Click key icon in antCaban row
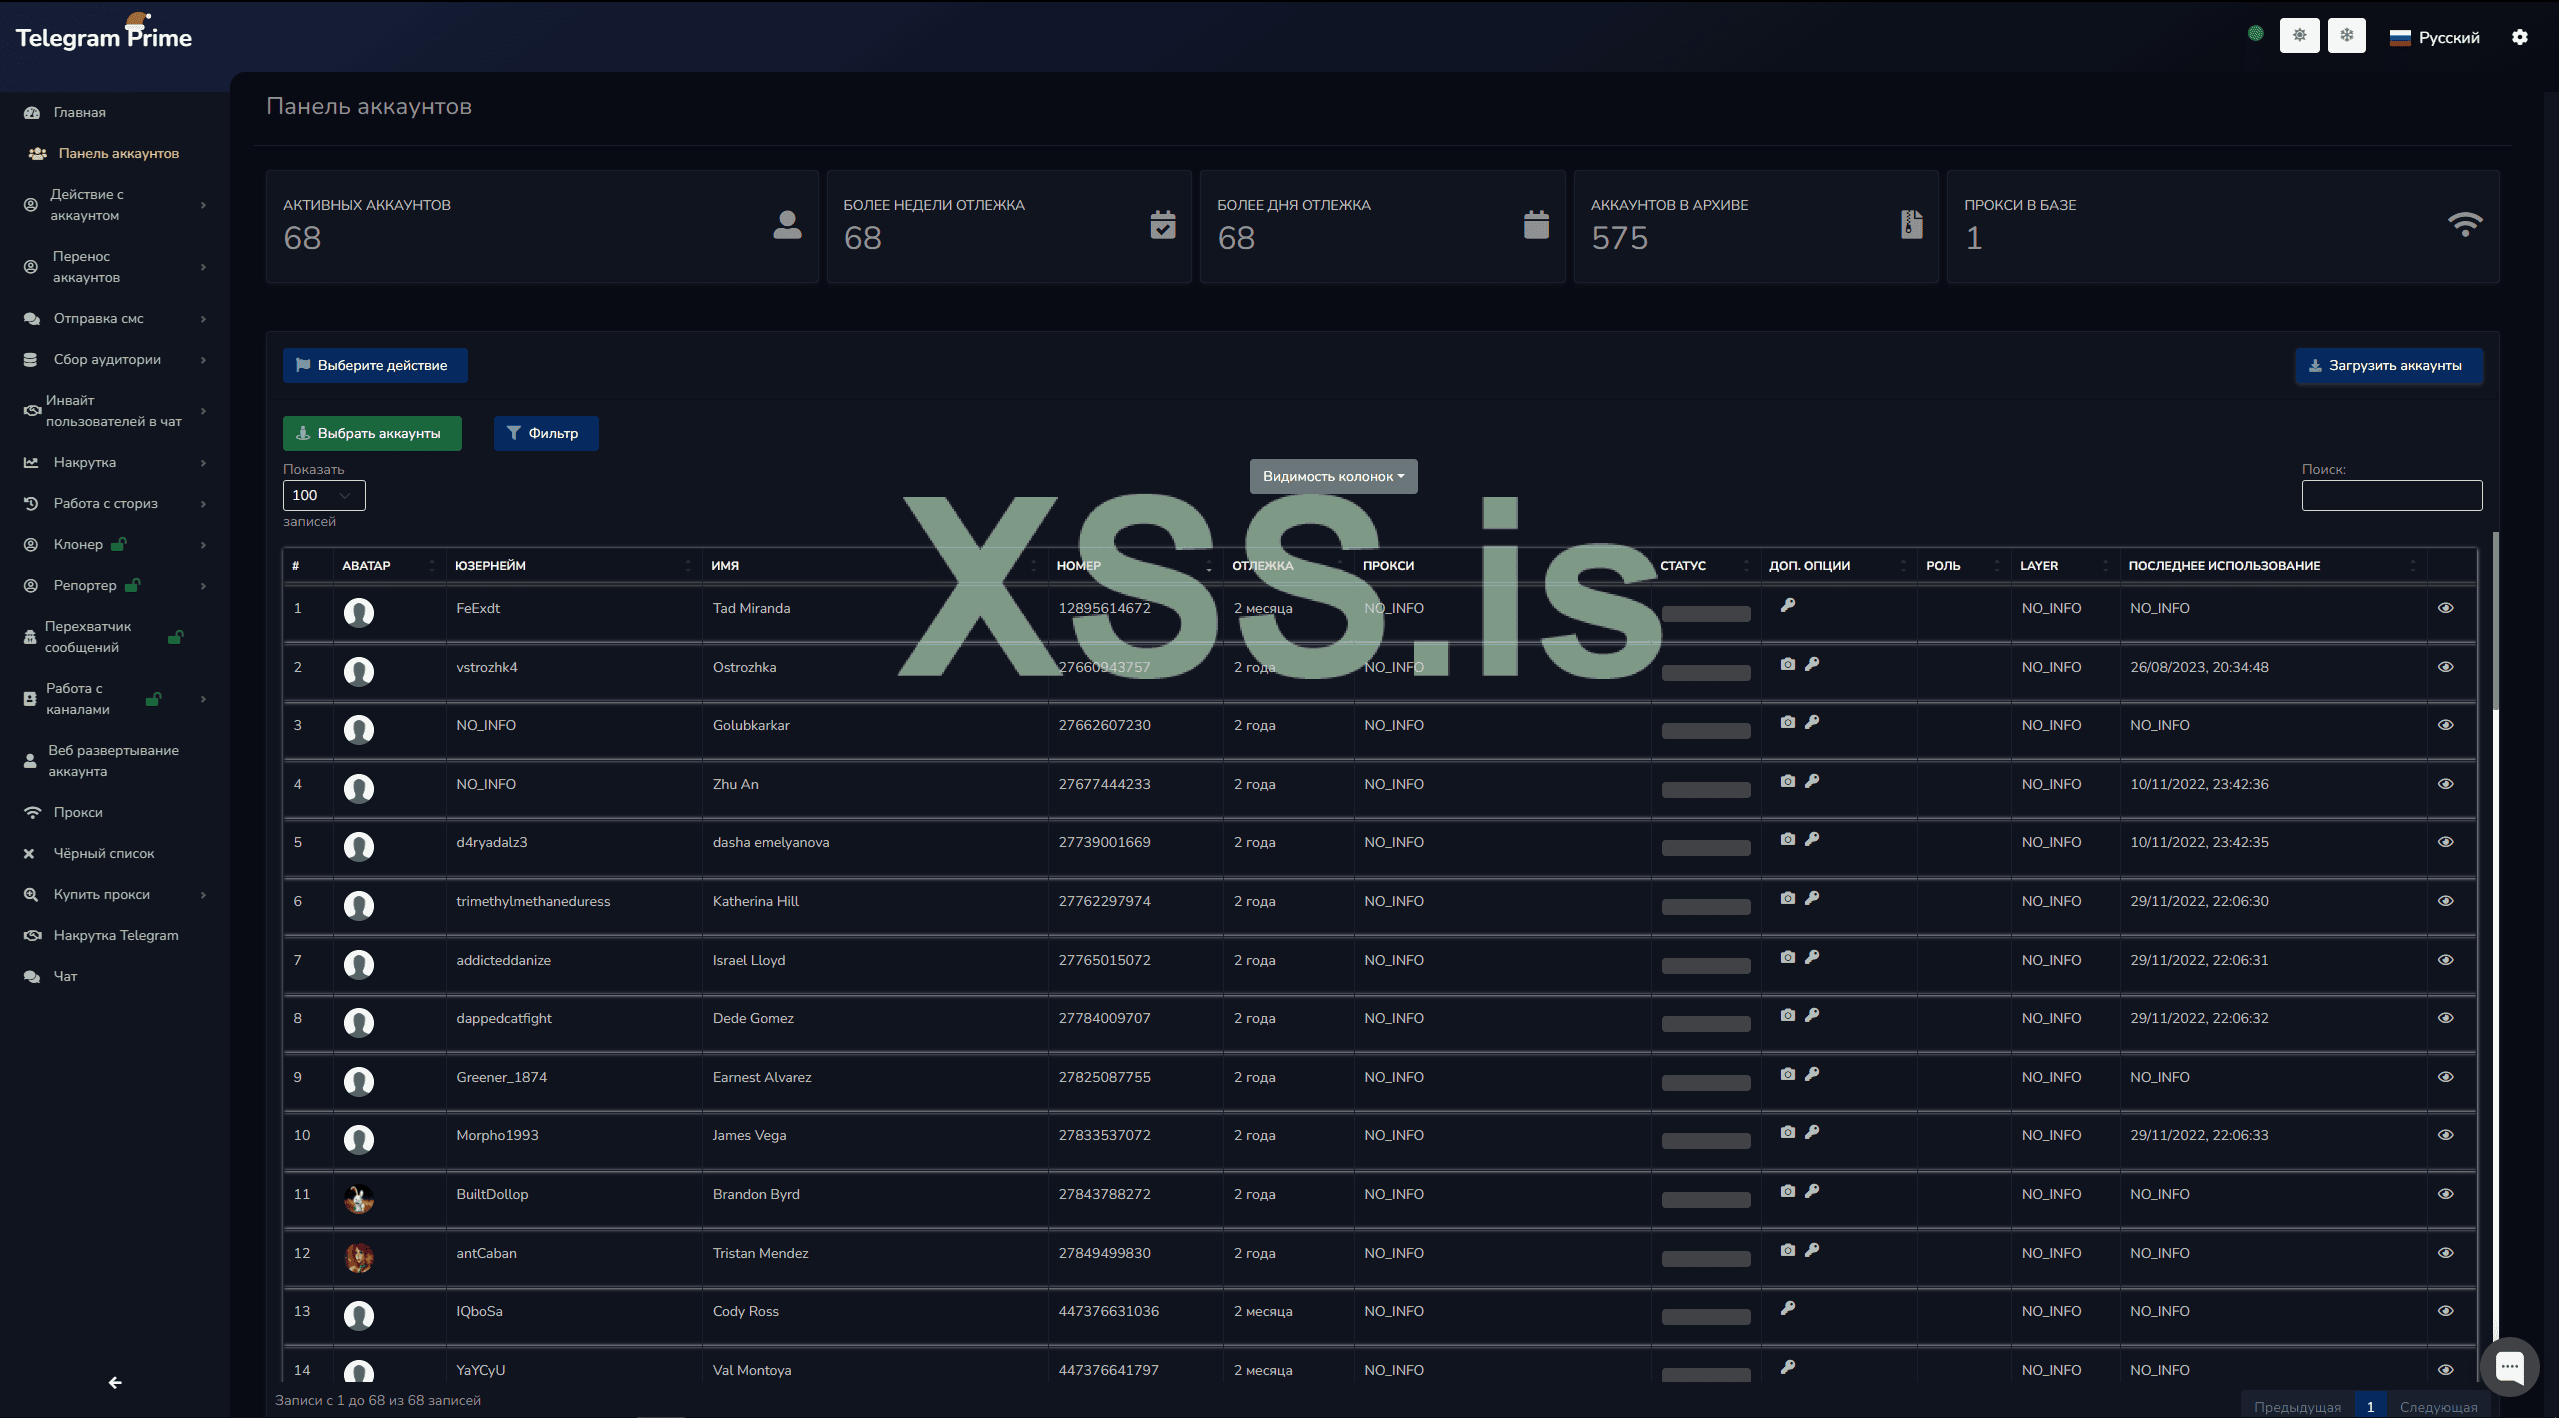 pos(1811,1250)
